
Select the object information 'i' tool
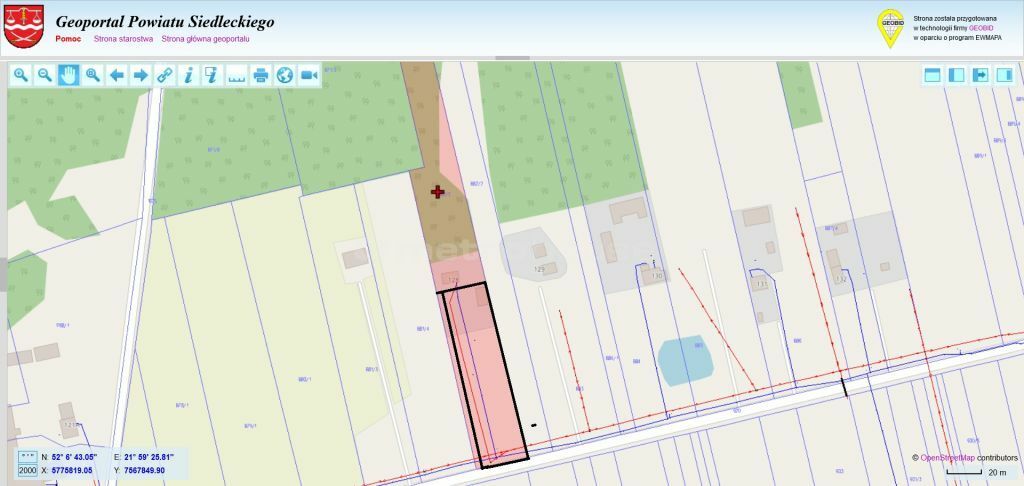click(188, 75)
